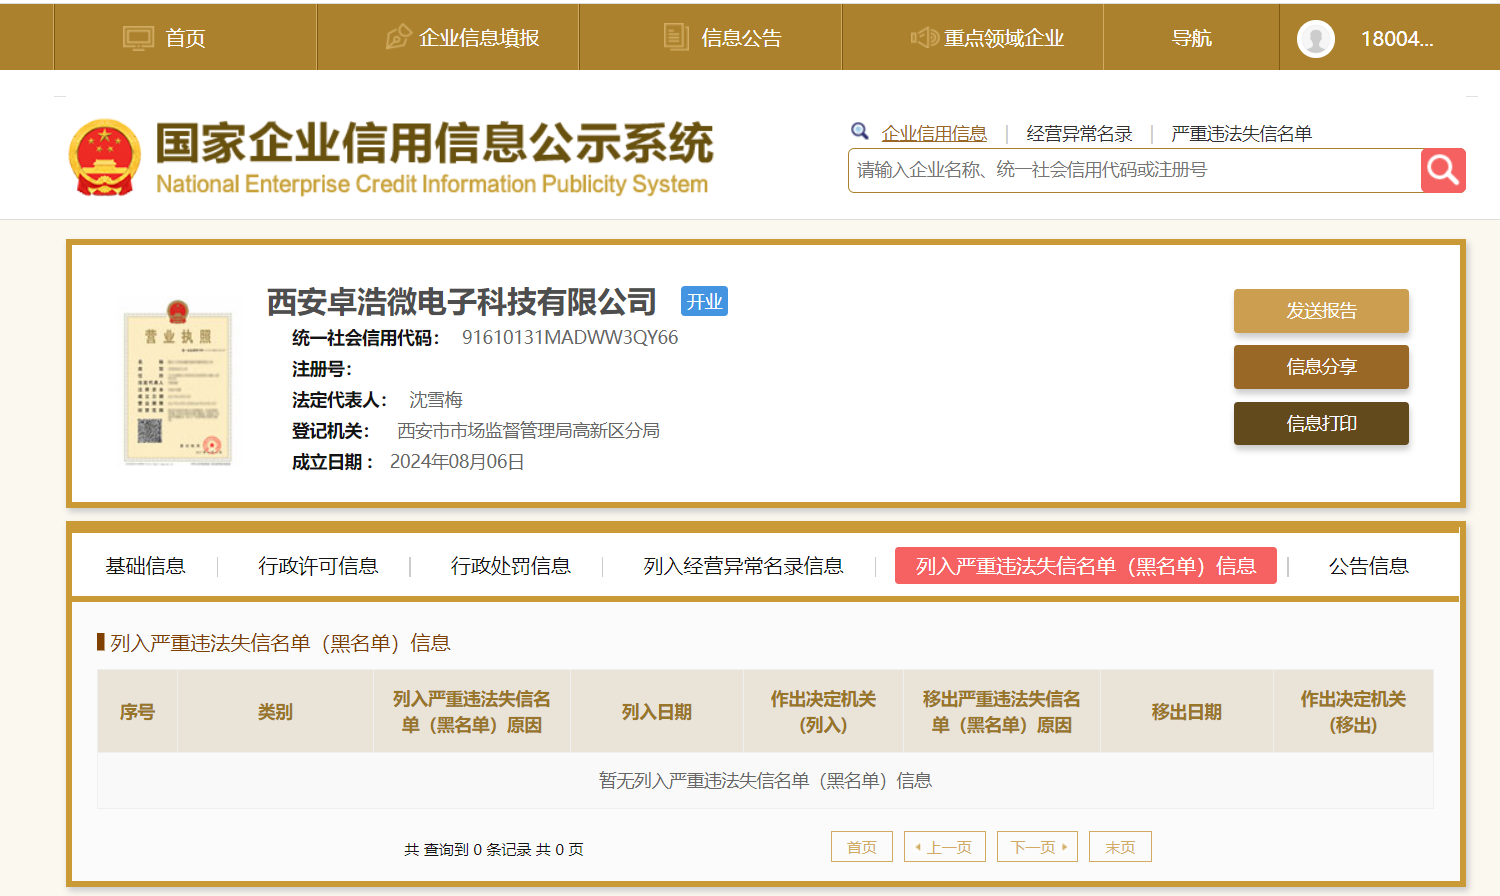Click the founding date 2024年08月06日
Screen dimensions: 1500x896
(x=457, y=462)
